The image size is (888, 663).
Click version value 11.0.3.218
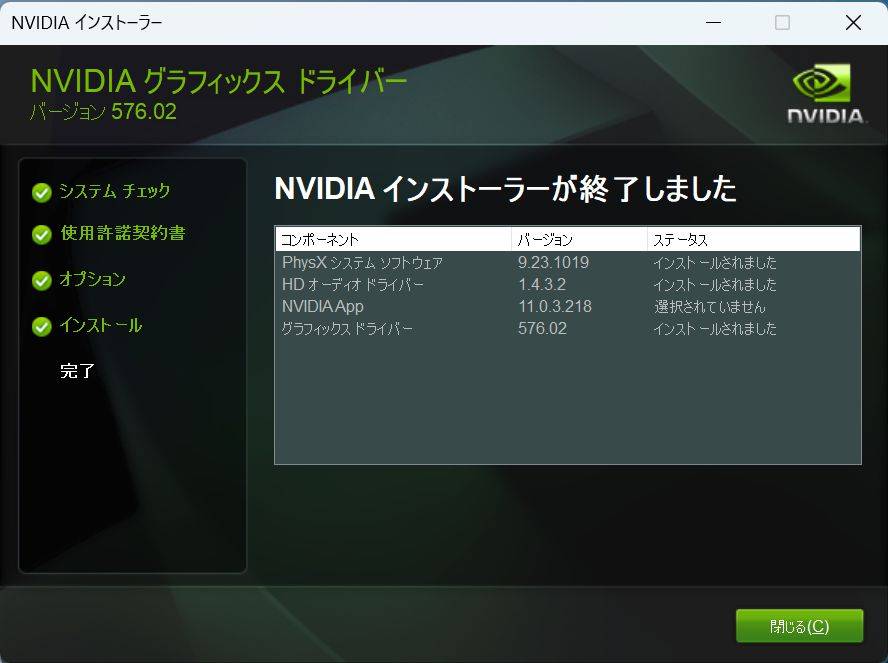coord(554,307)
